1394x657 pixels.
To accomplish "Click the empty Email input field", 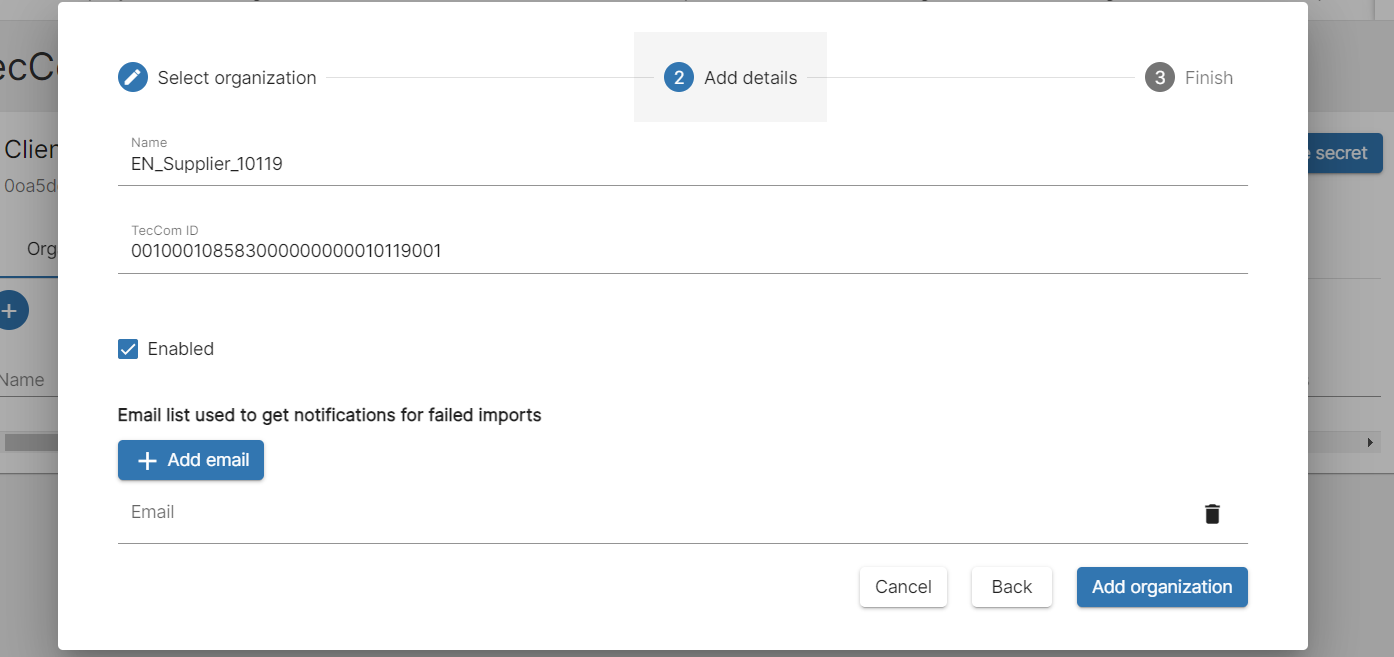I will coord(400,512).
